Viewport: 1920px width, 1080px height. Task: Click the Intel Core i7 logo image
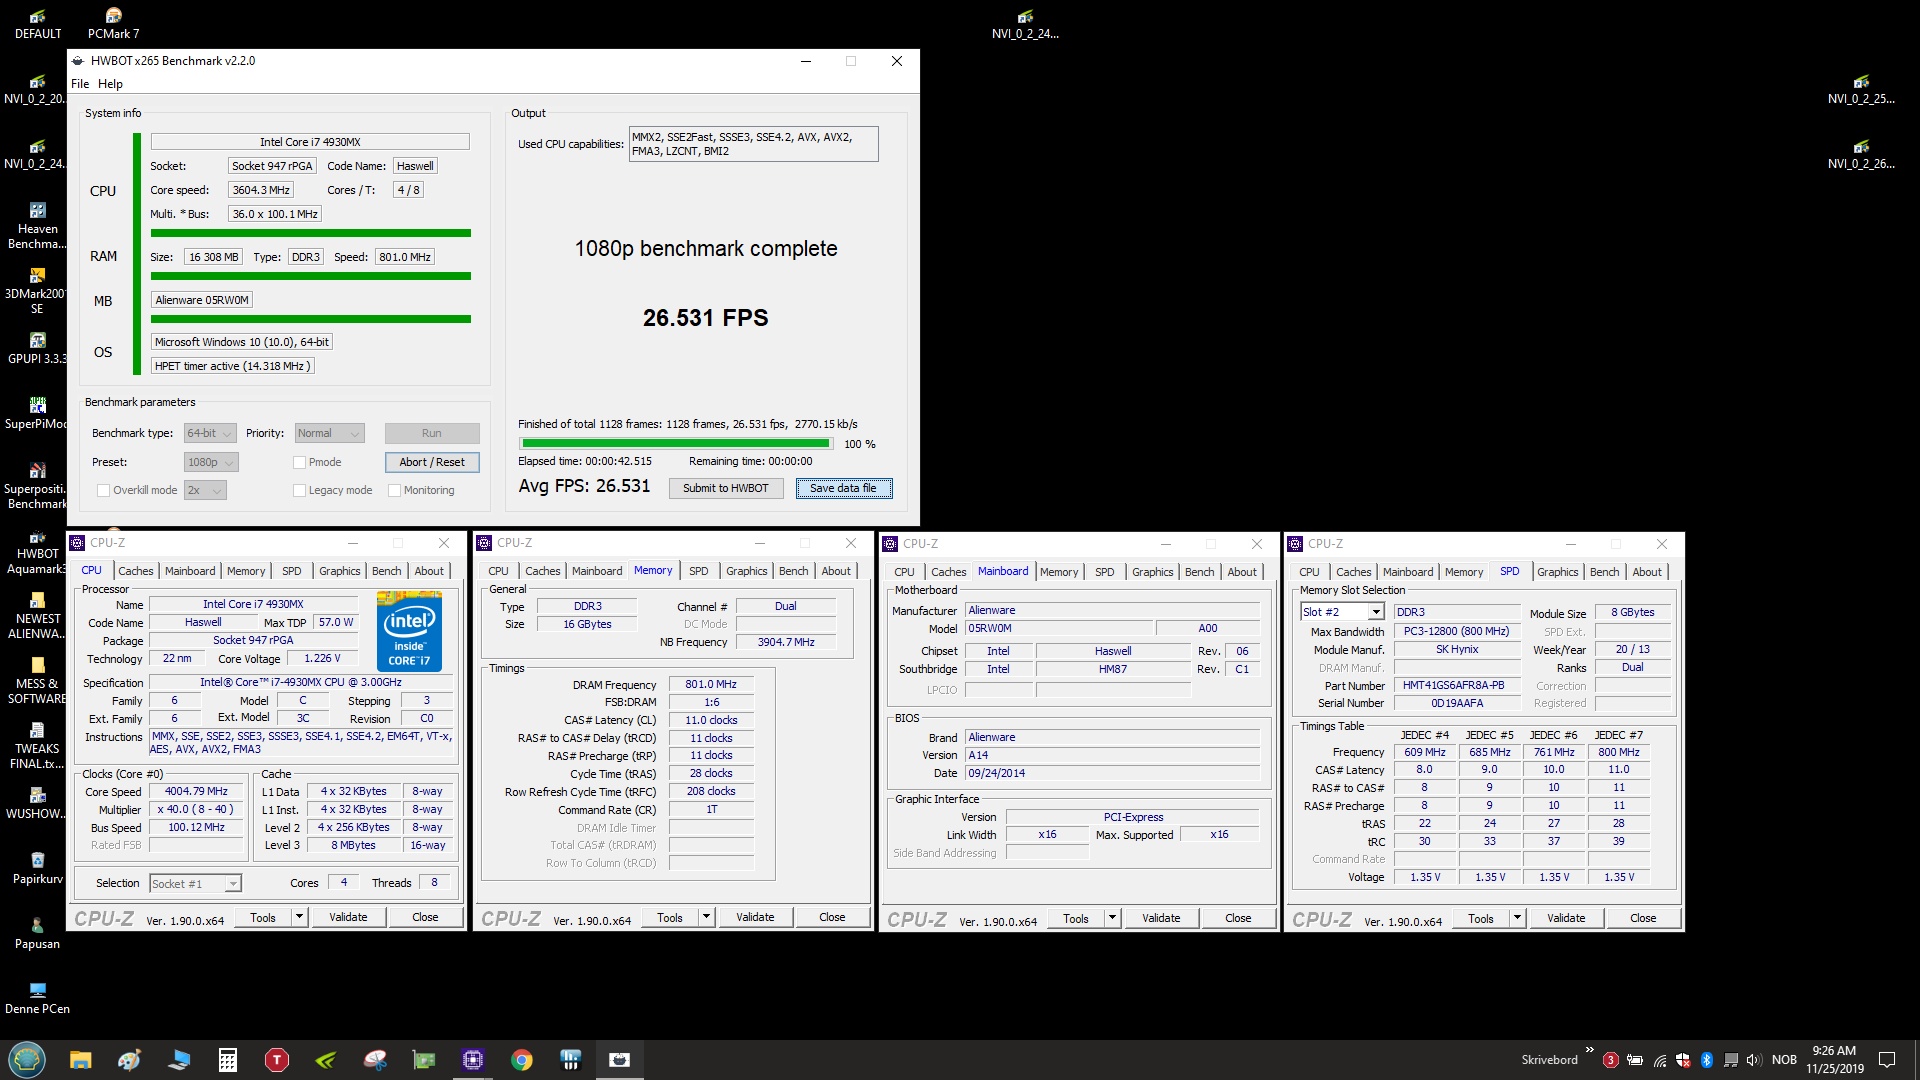pos(409,632)
